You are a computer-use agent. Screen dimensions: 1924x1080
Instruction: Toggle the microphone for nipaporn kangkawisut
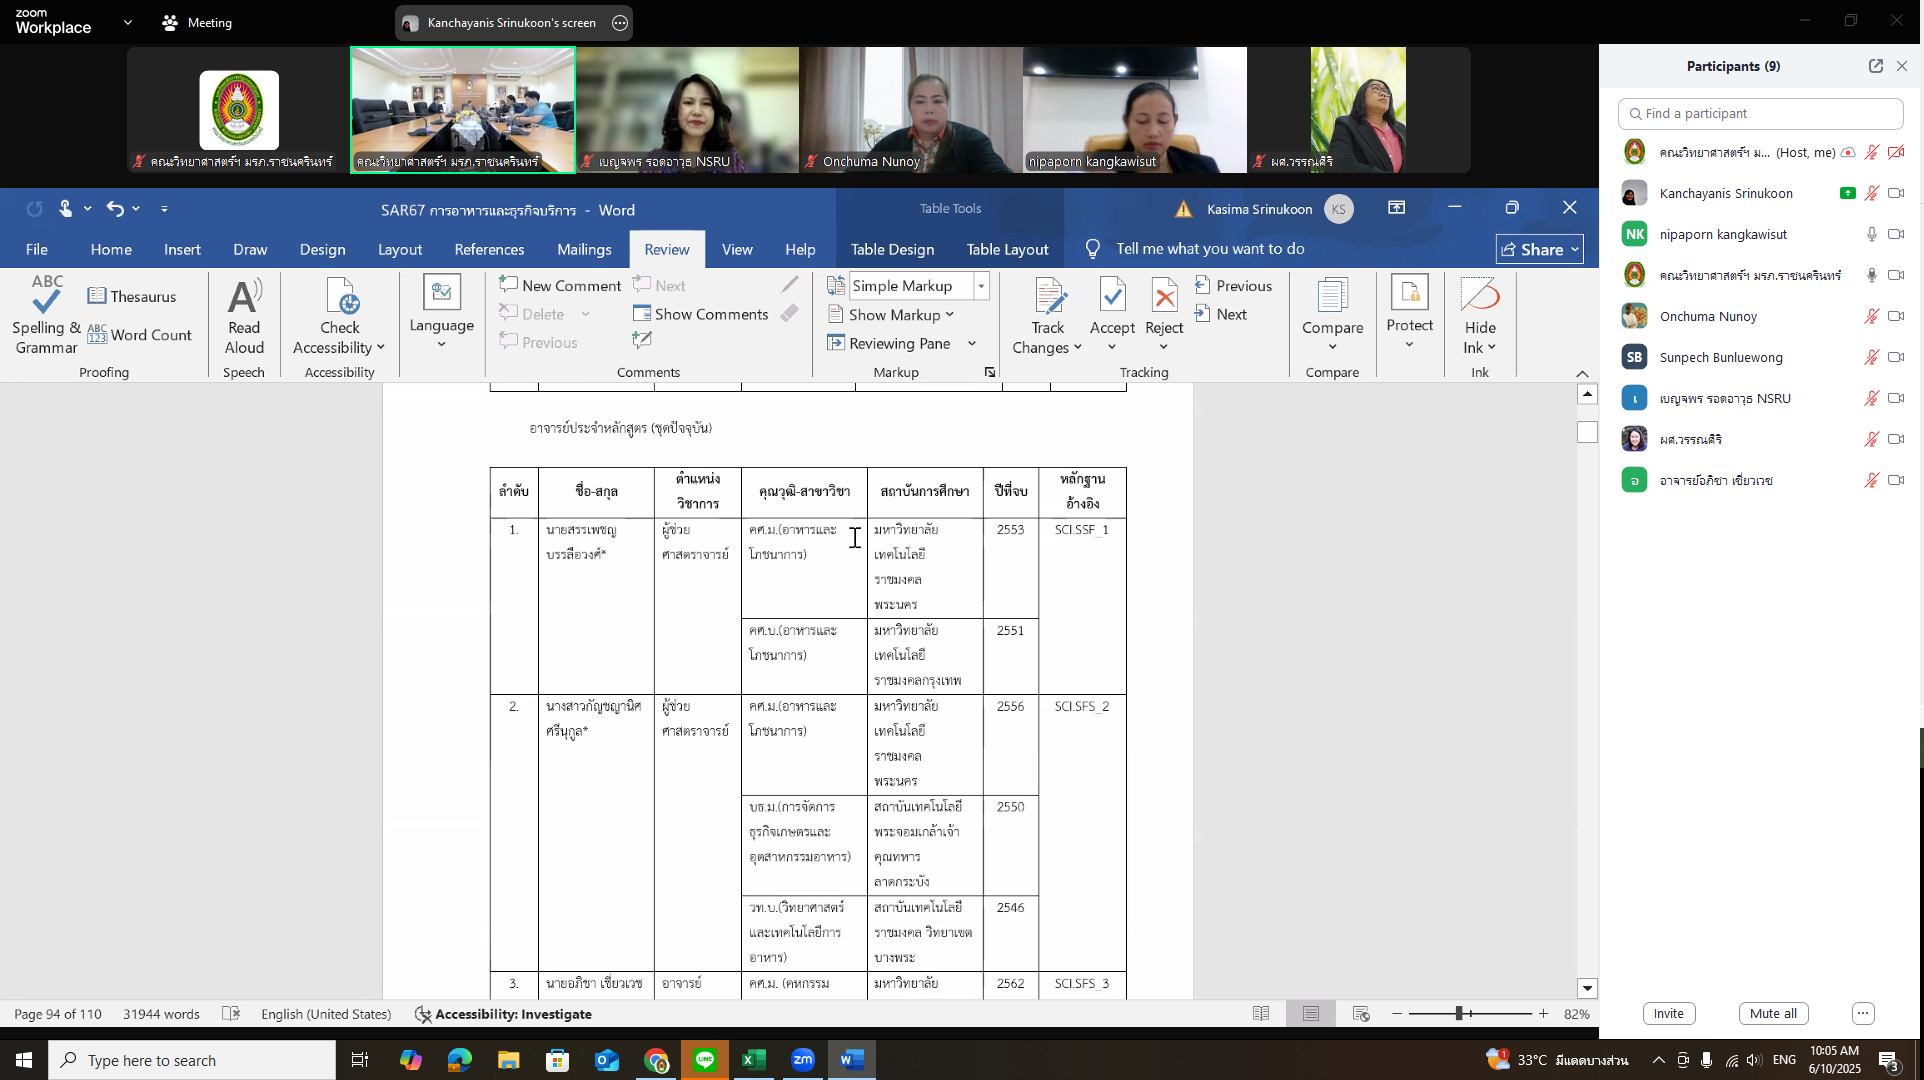point(1871,234)
